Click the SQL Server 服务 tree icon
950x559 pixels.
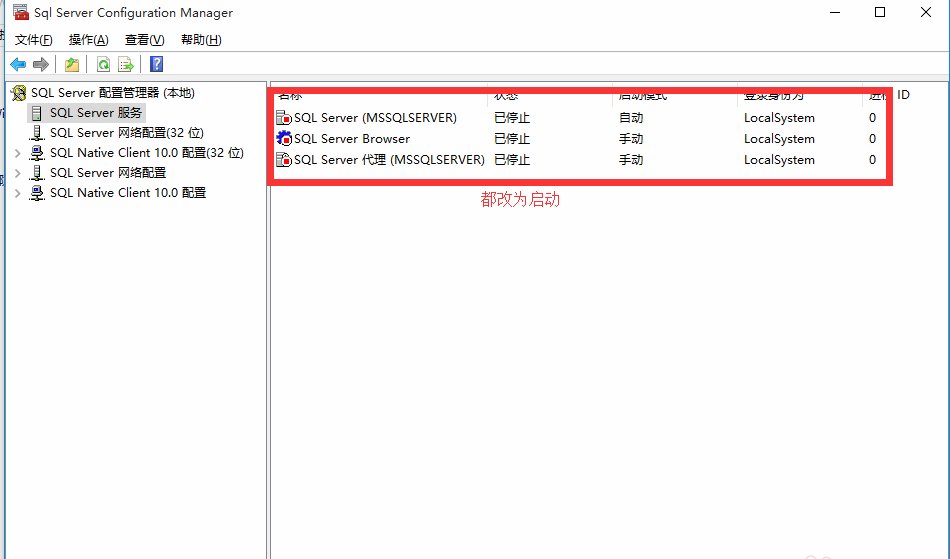[37, 113]
